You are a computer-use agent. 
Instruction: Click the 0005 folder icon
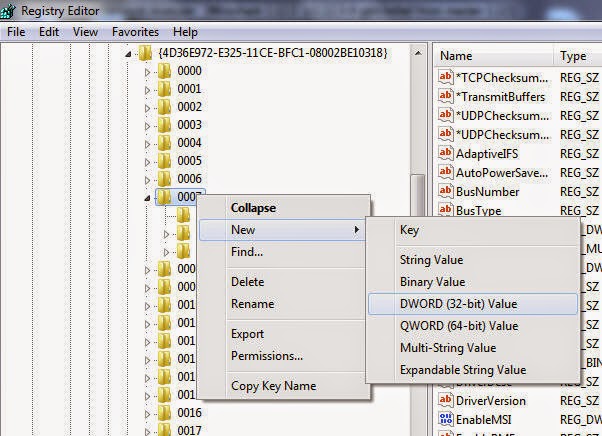[x=164, y=161]
